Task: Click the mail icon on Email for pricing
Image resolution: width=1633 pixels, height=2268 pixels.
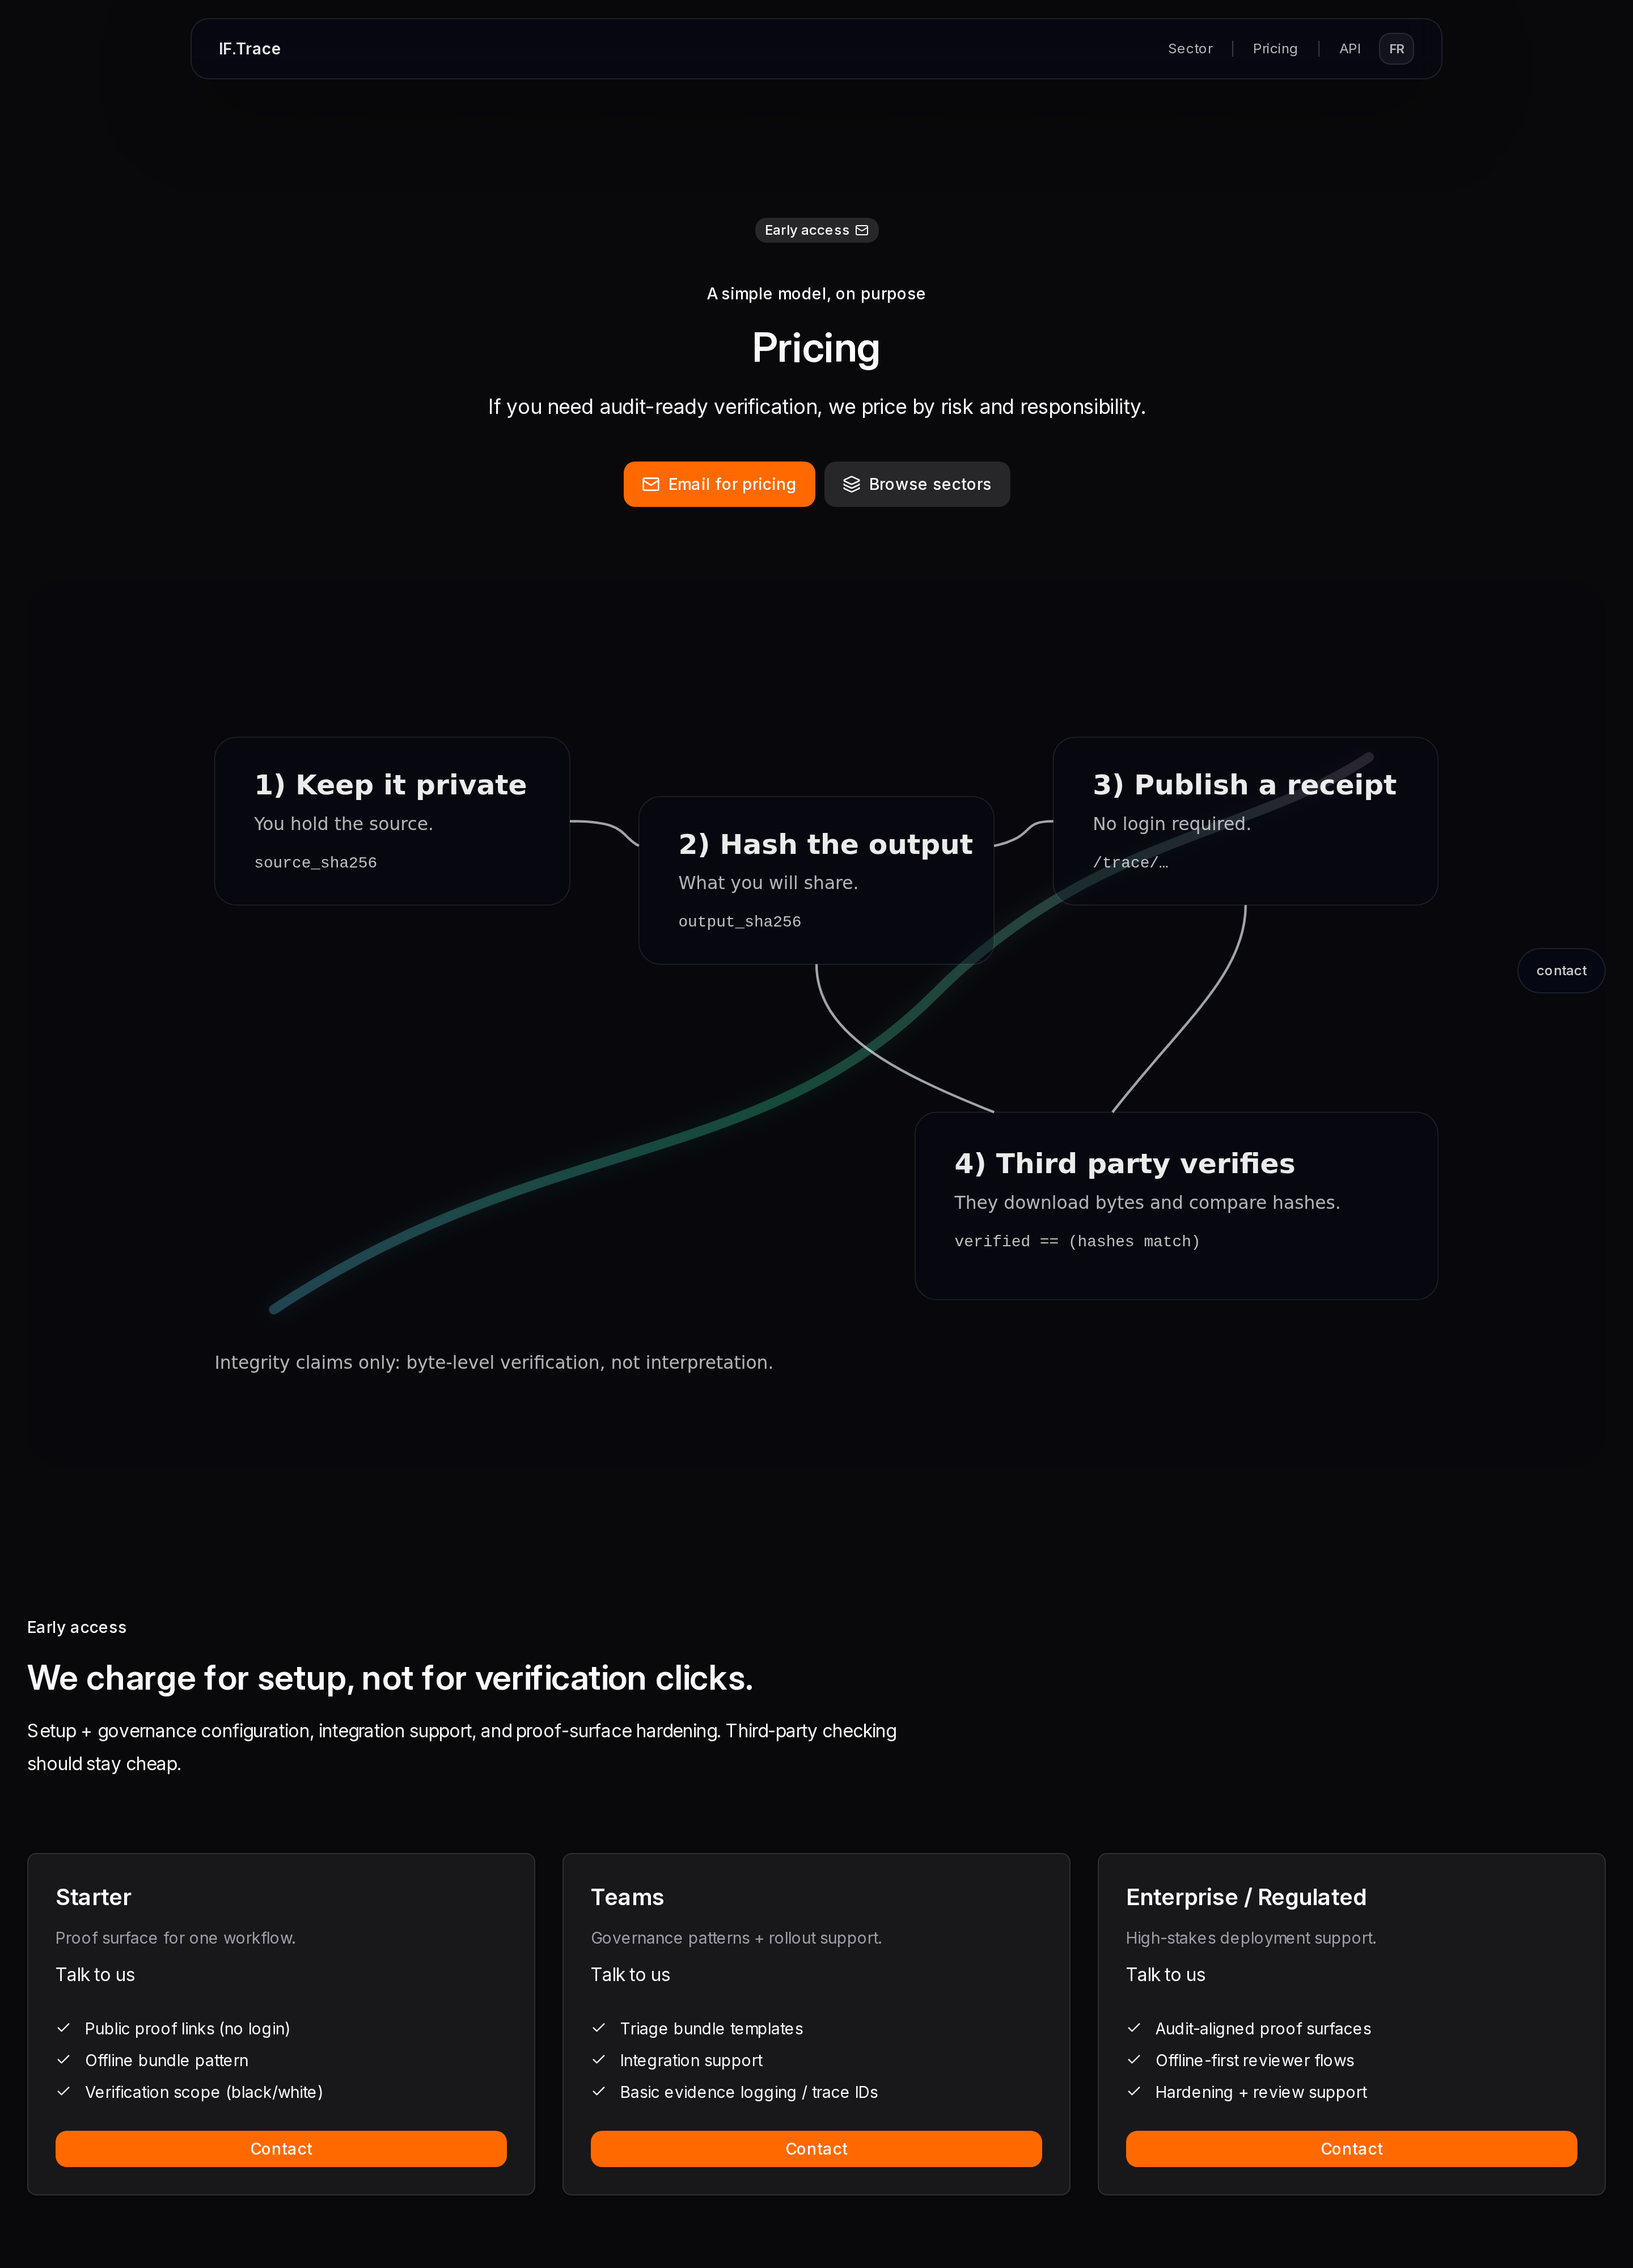Action: [x=650, y=484]
